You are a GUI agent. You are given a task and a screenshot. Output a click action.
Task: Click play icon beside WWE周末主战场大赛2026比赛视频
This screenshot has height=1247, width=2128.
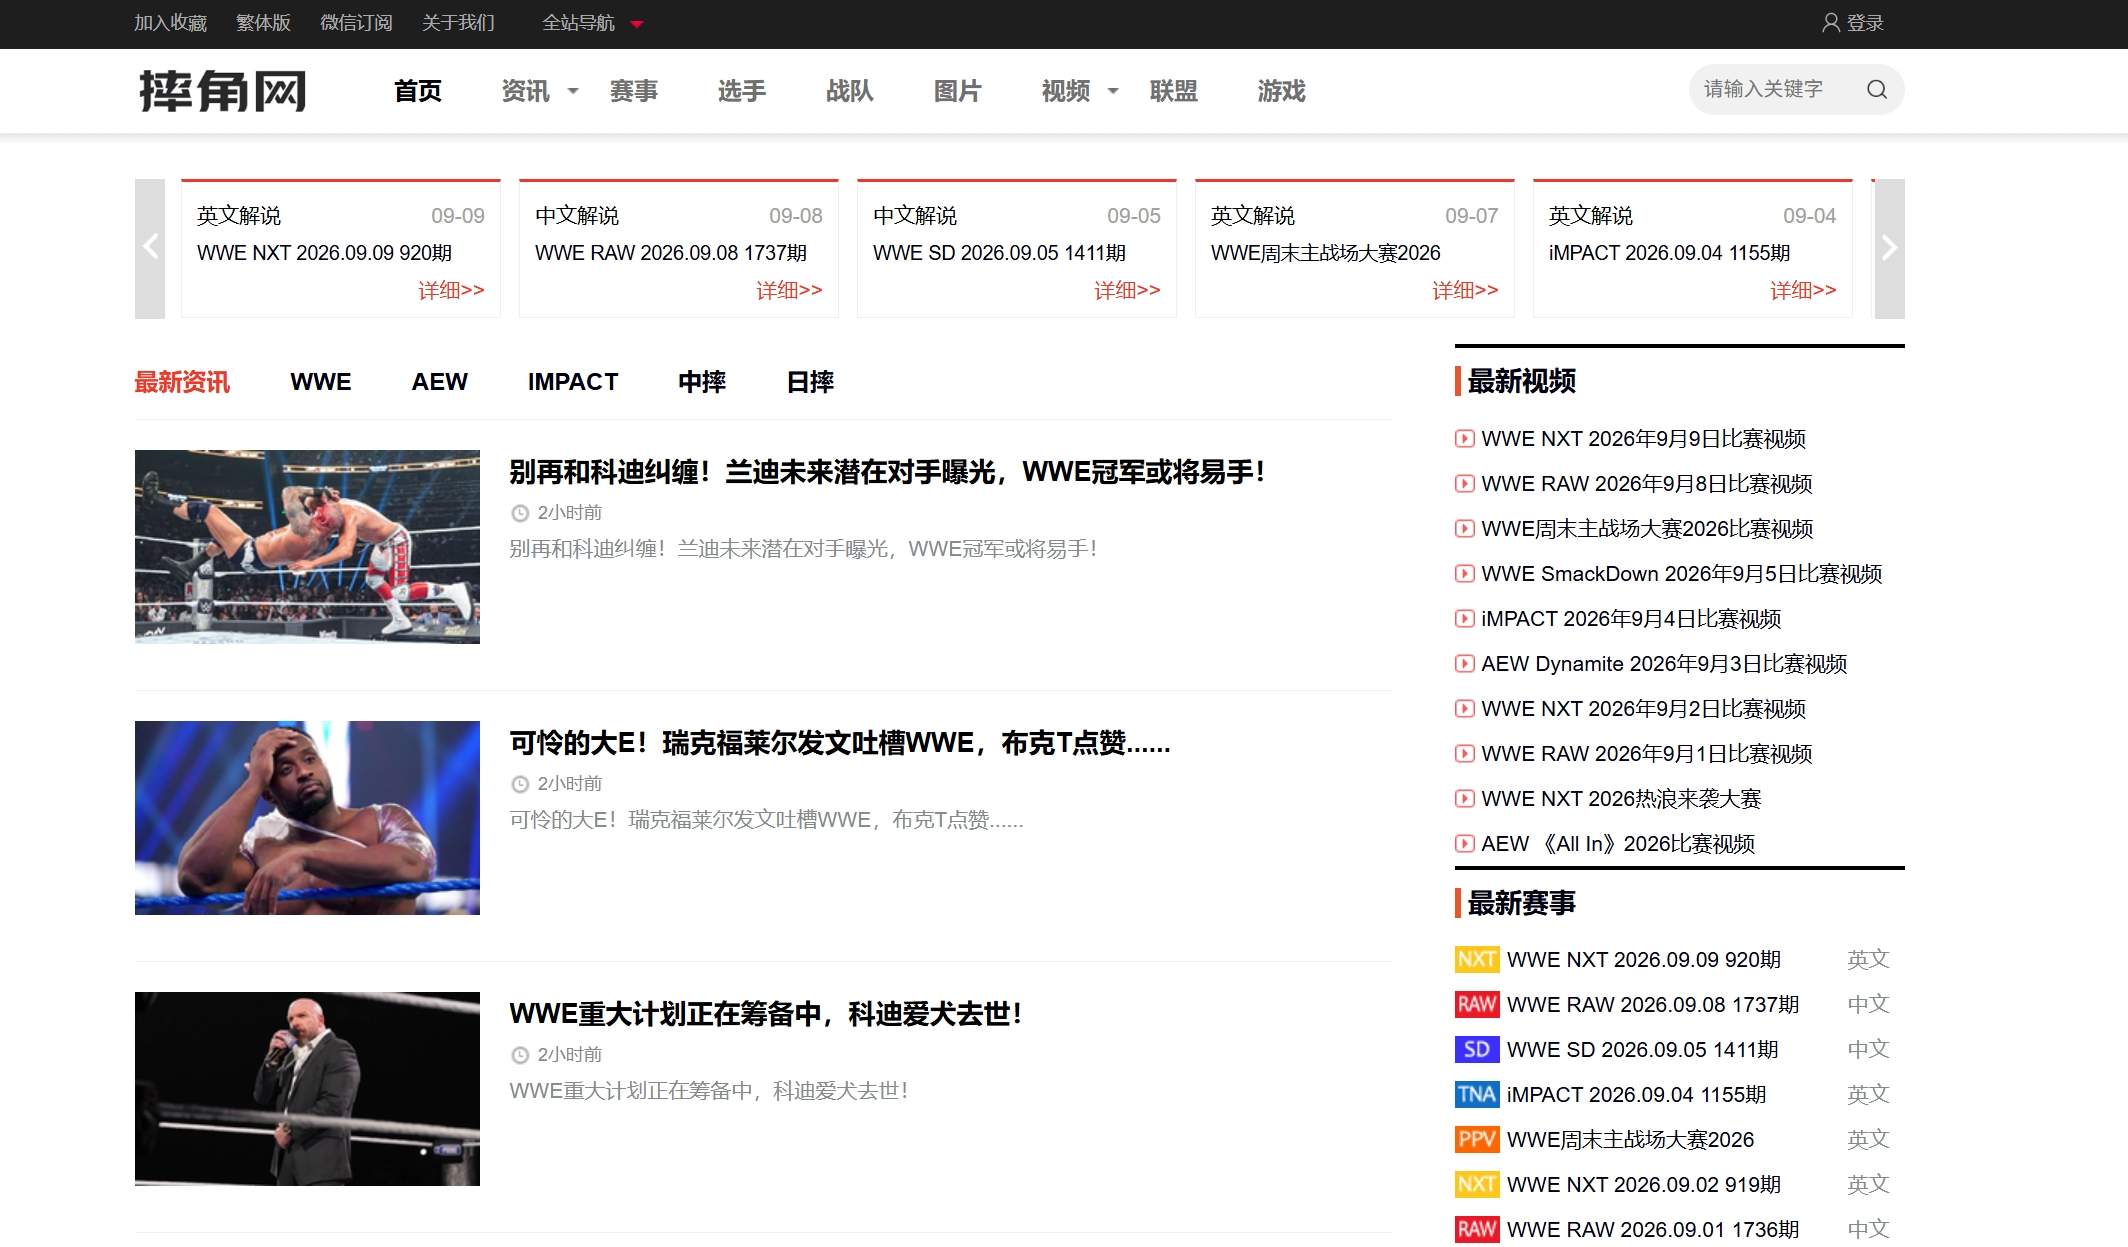coord(1464,529)
